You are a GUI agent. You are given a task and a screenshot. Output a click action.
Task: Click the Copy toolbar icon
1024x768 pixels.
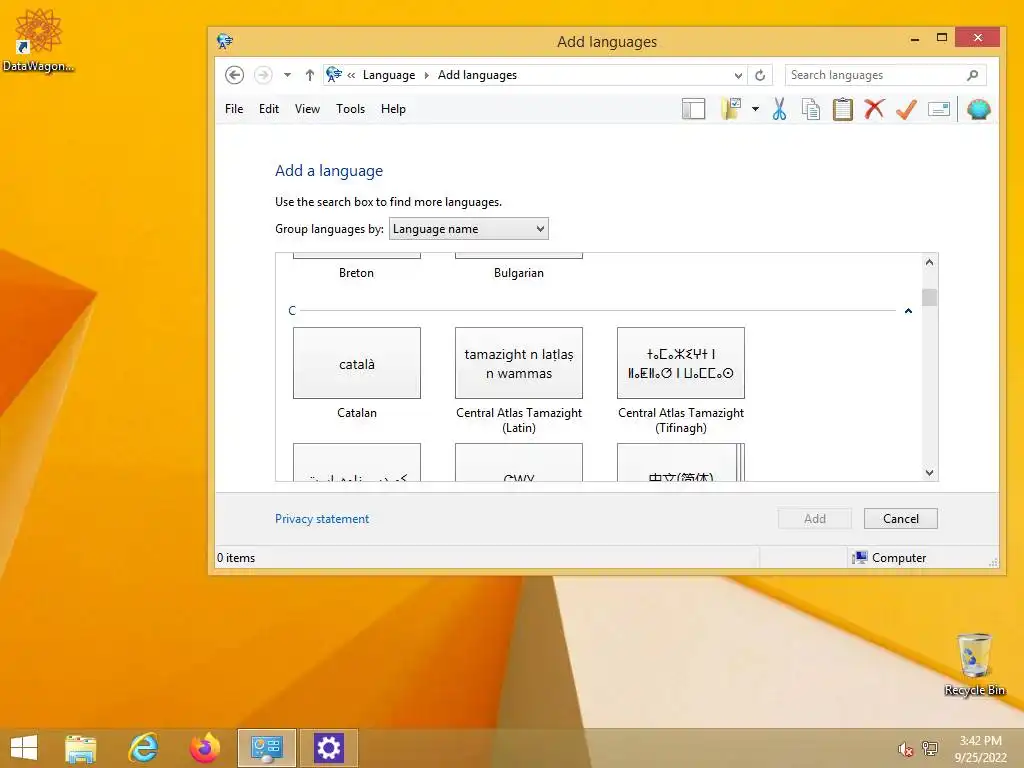pos(810,109)
